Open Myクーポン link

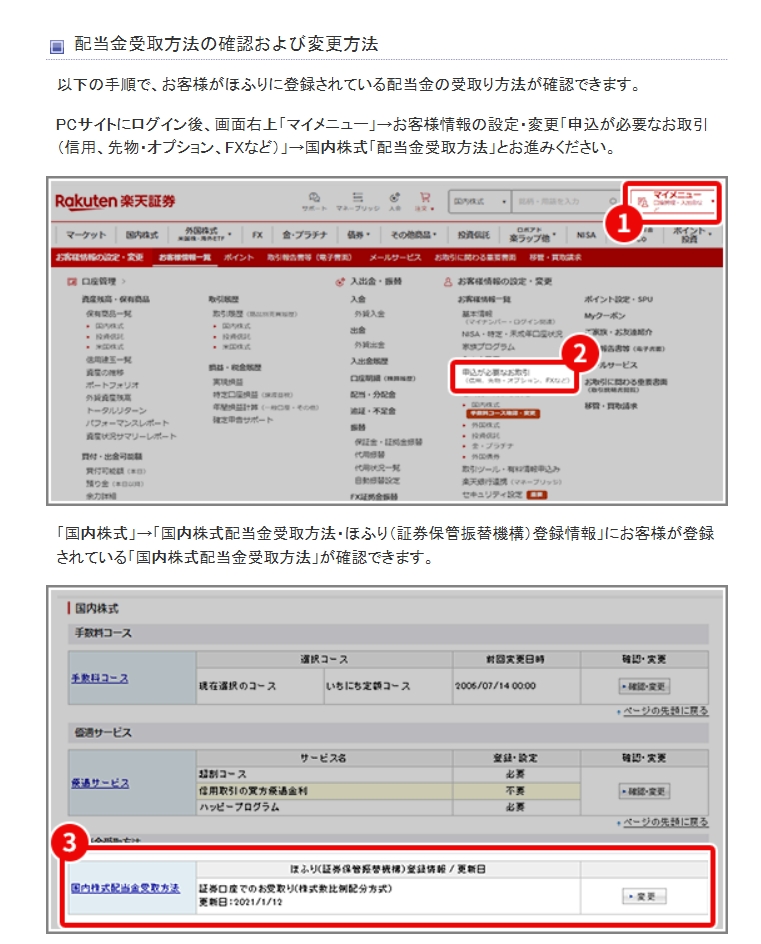click(x=605, y=315)
